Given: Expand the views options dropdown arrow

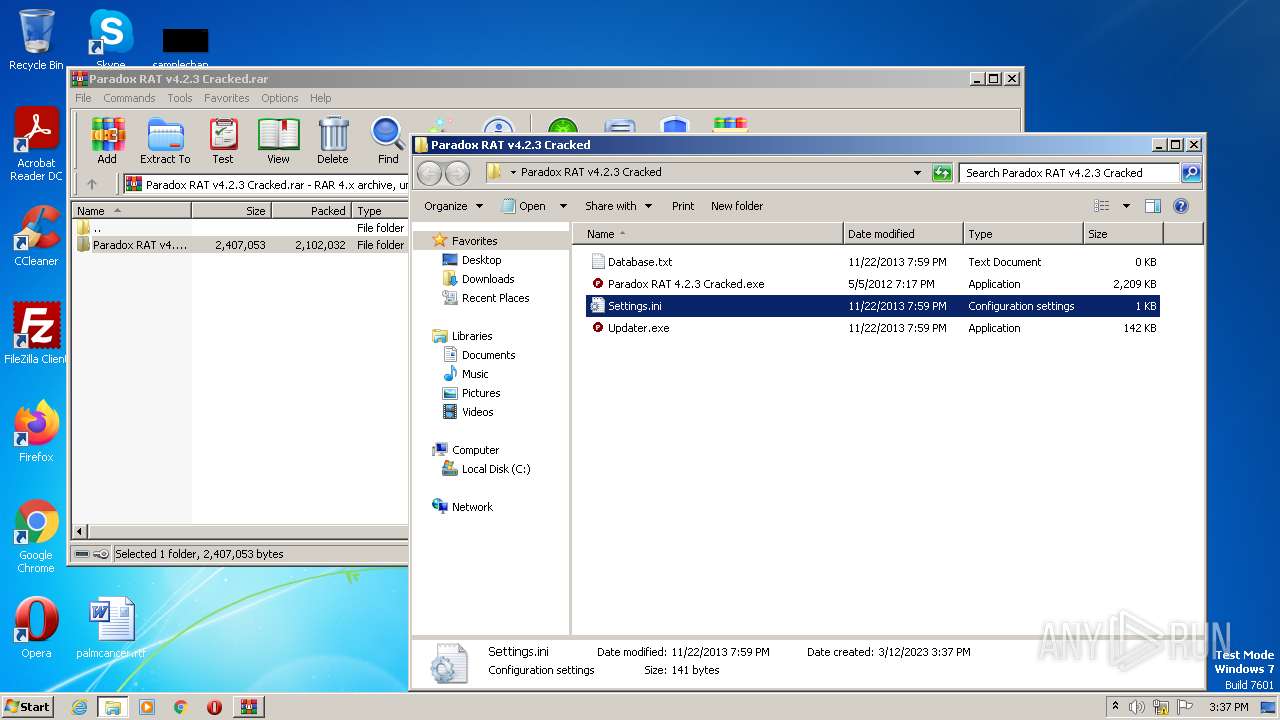Looking at the screenshot, I should [x=1126, y=206].
